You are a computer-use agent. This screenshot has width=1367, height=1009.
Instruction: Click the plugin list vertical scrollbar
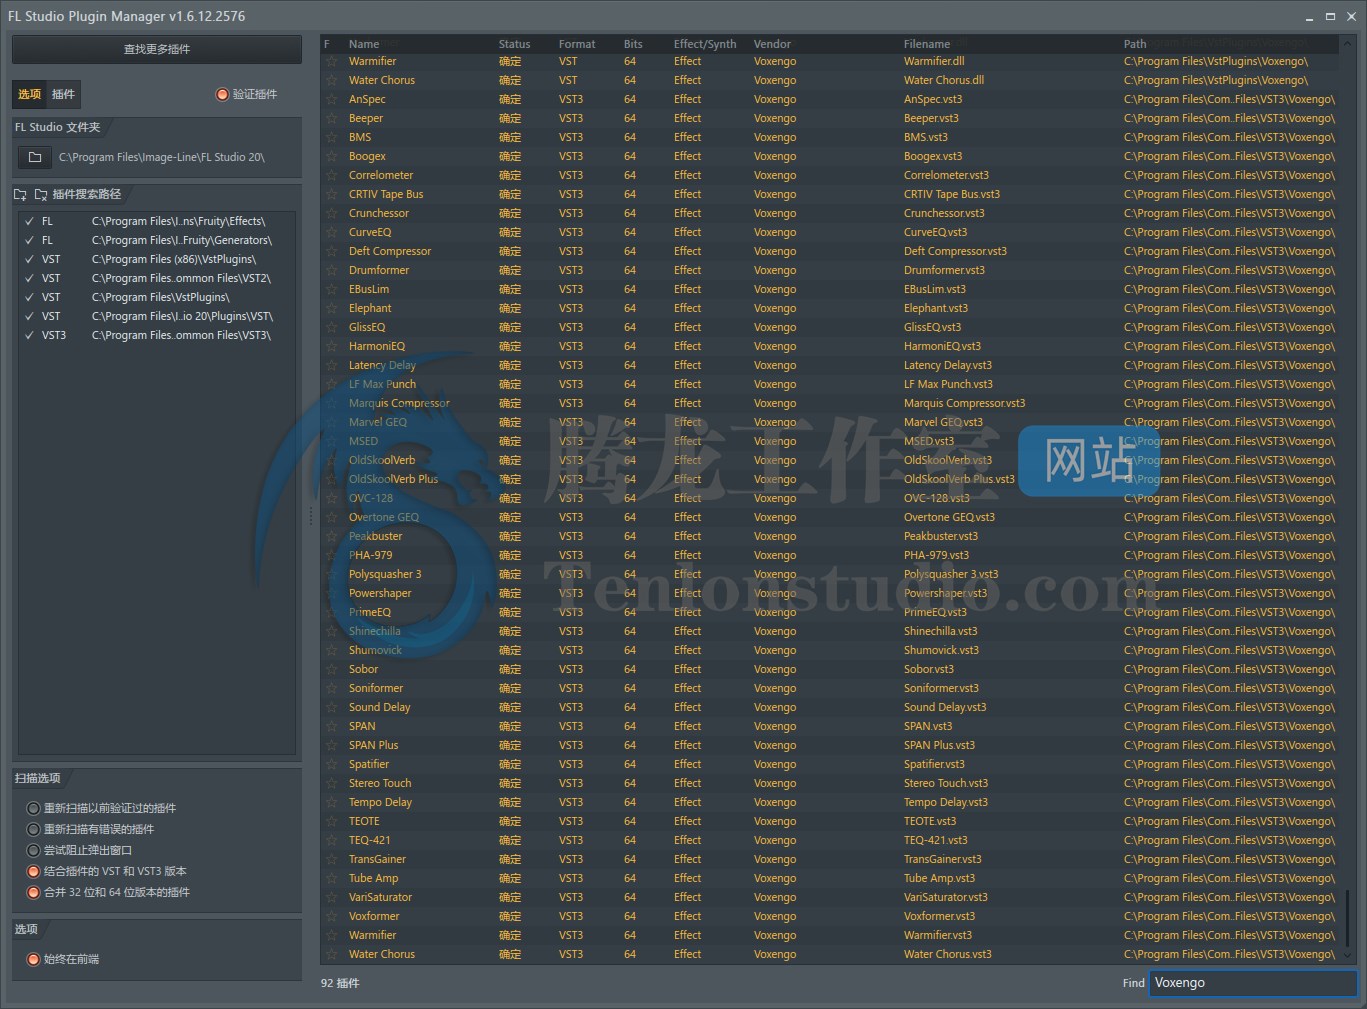[1348, 919]
